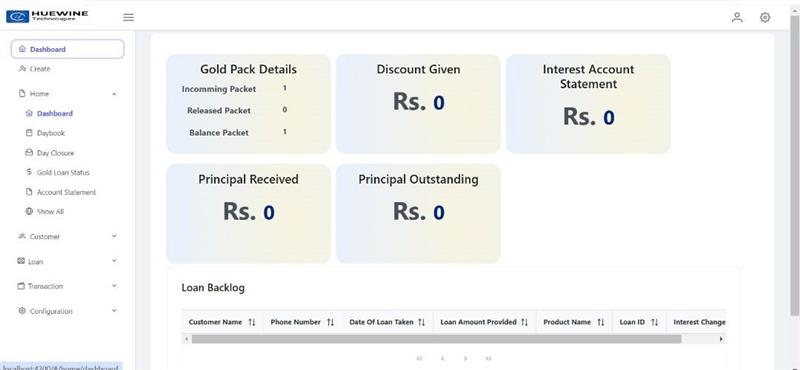
Task: Go to next page of Loan Backlog
Action: (x=465, y=358)
